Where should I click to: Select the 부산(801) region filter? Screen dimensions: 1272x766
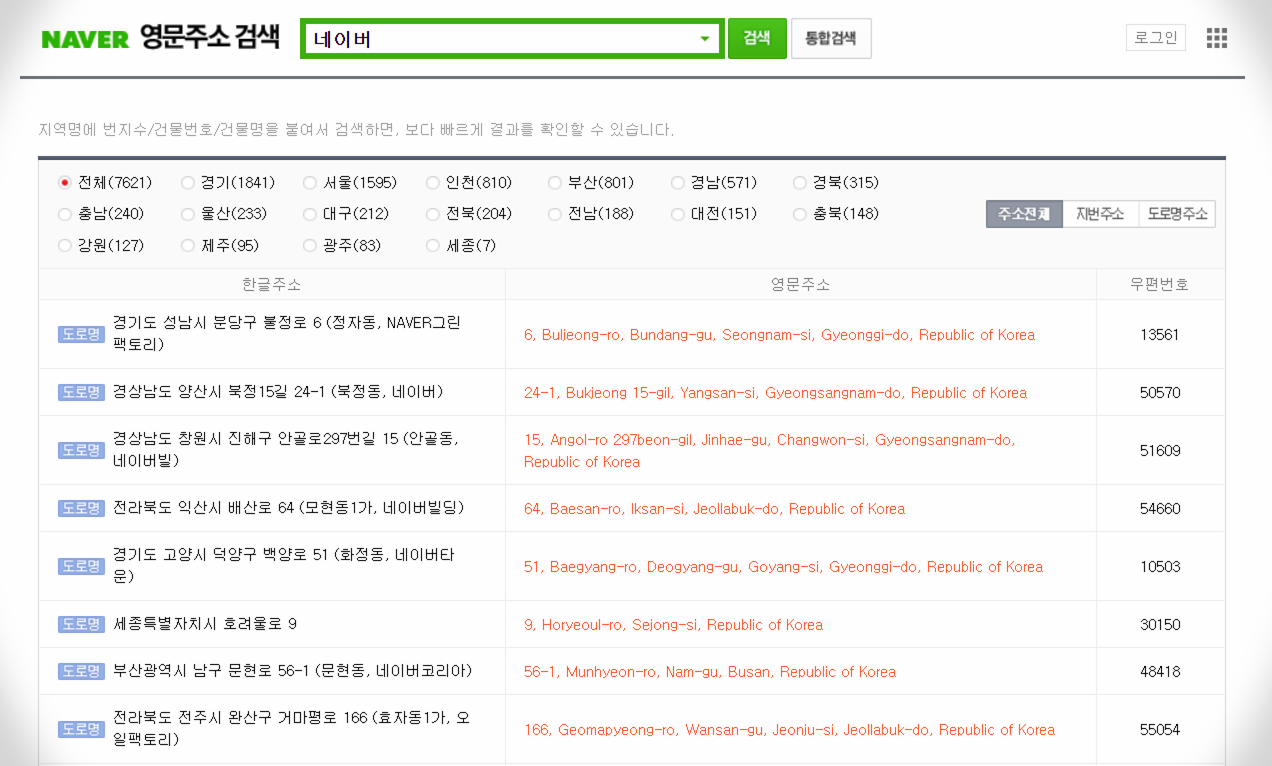click(555, 182)
